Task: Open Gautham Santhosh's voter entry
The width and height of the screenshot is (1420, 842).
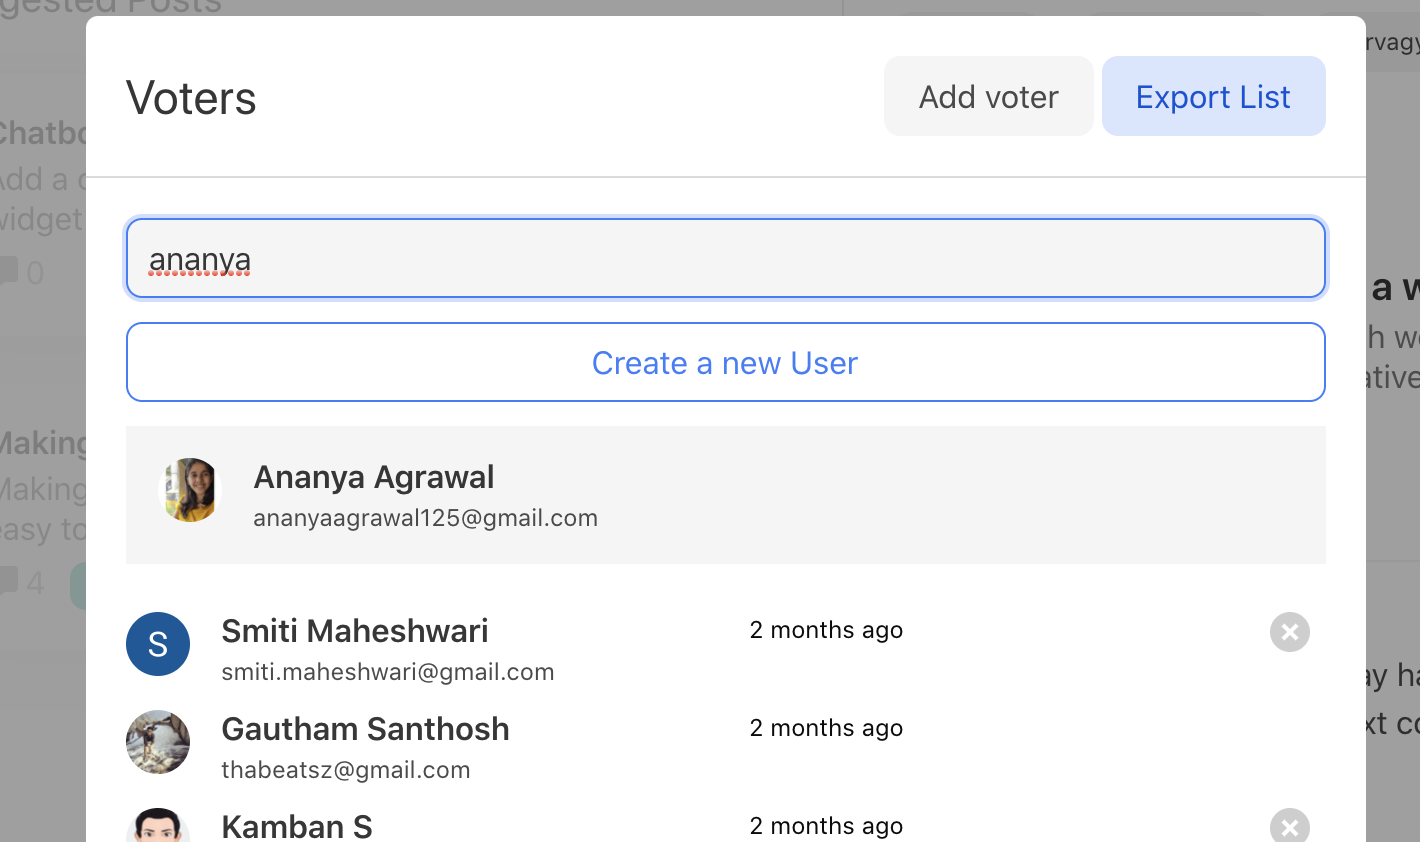Action: click(365, 729)
